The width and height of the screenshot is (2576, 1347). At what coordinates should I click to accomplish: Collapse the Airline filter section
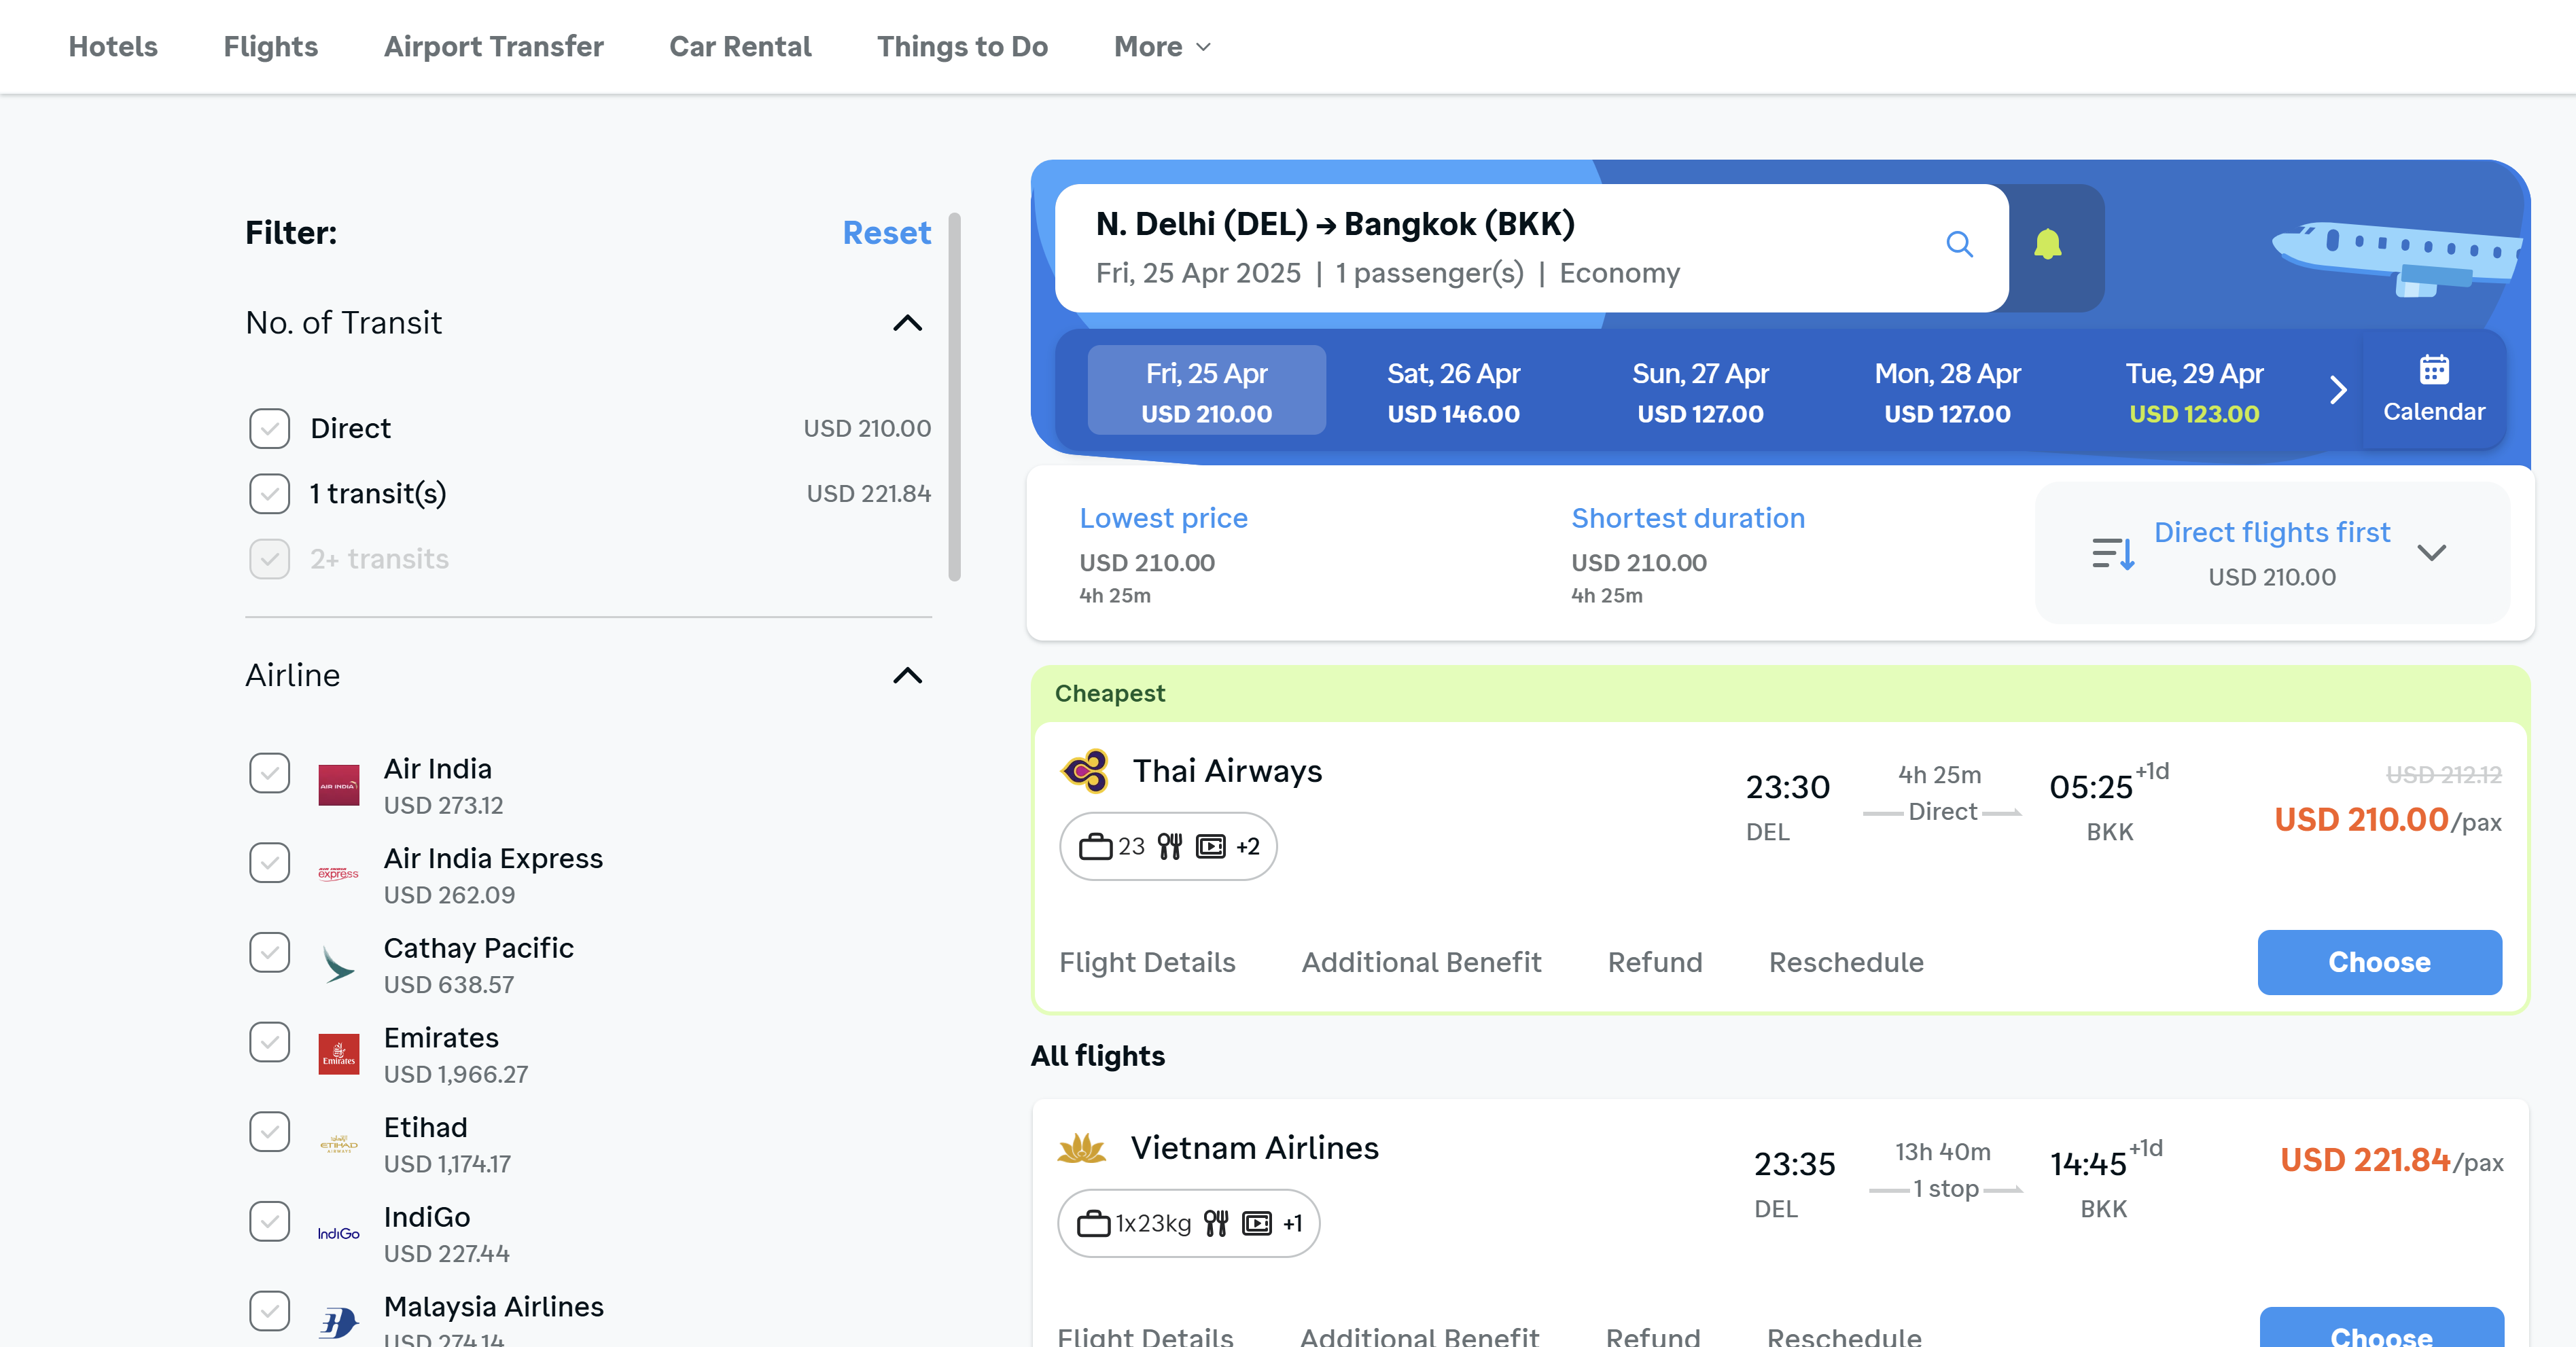[907, 676]
